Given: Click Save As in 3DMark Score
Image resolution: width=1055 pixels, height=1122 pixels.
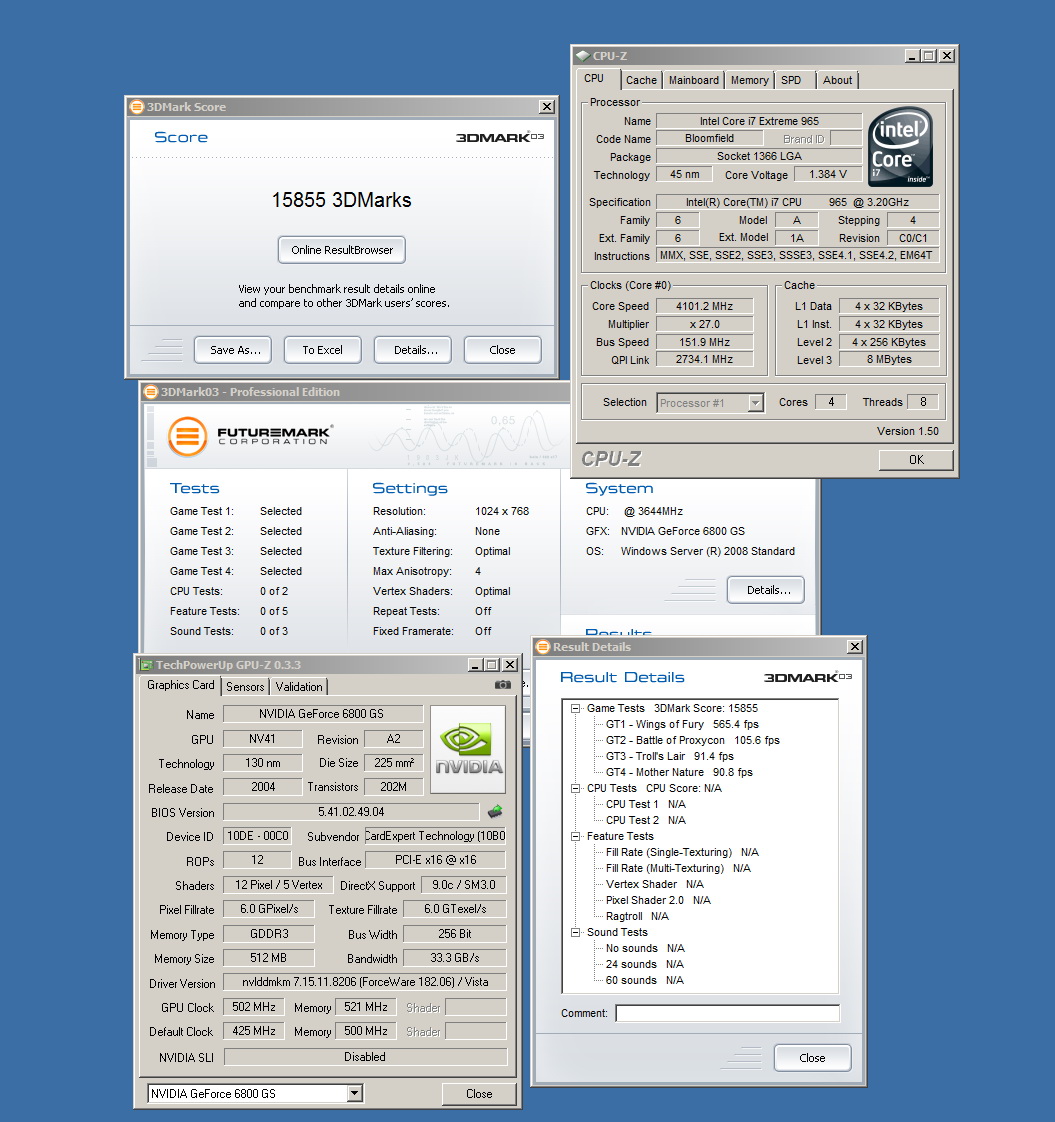Looking at the screenshot, I should [x=233, y=350].
